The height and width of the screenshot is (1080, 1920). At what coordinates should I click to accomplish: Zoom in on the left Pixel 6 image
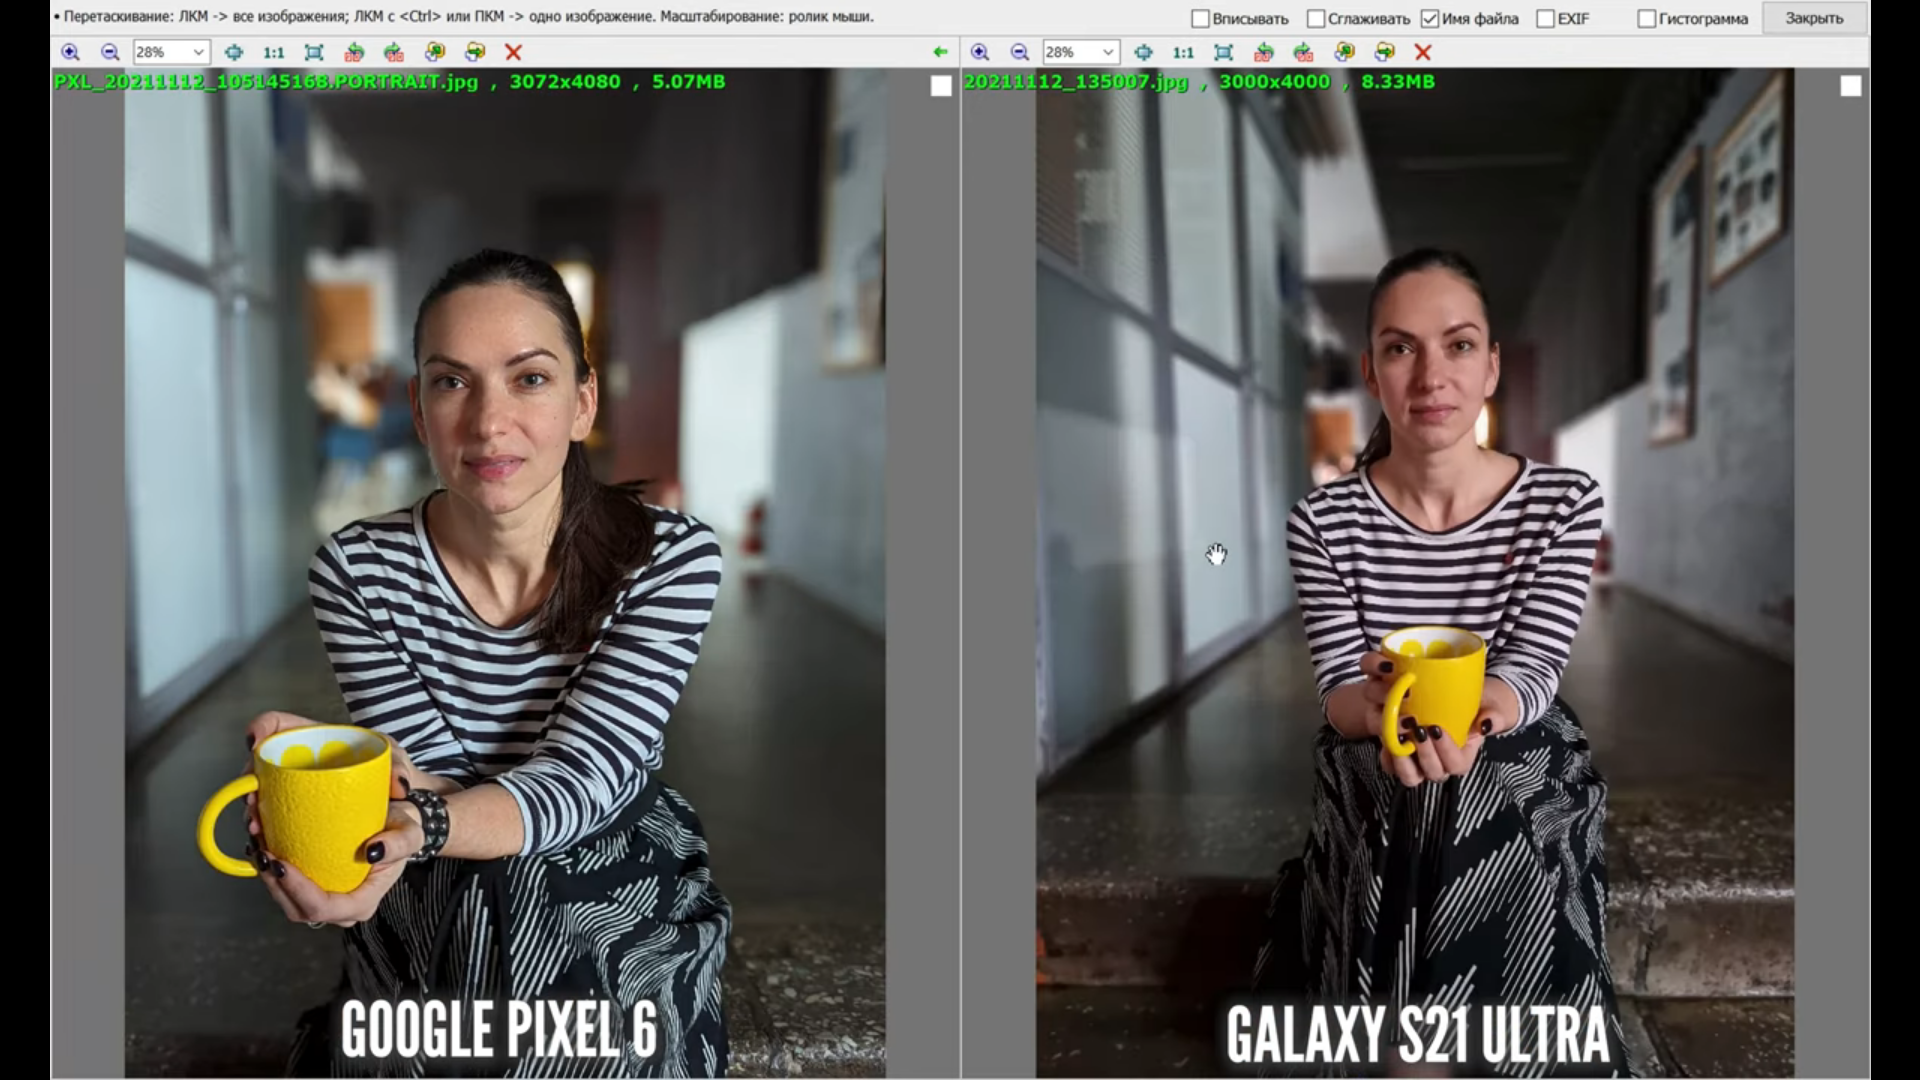coord(70,52)
